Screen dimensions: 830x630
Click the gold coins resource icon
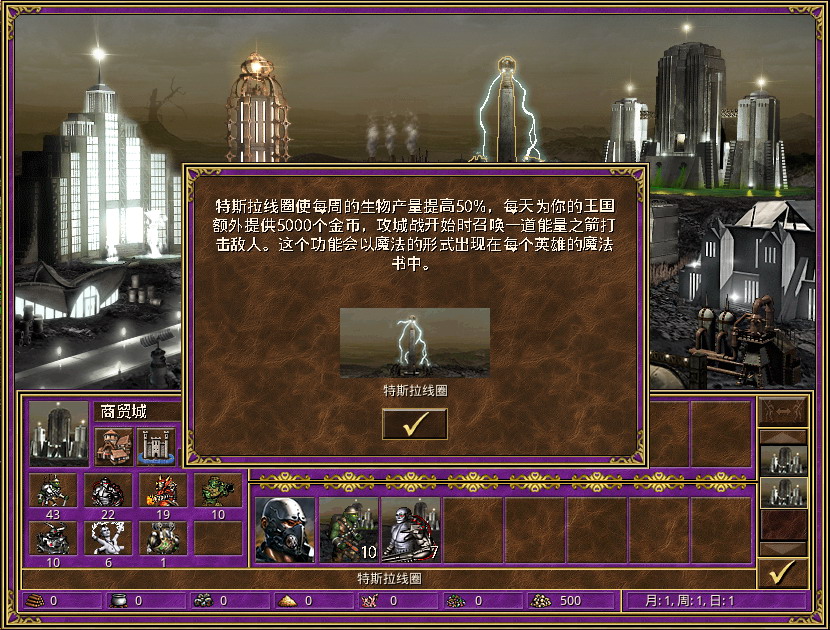click(x=541, y=600)
